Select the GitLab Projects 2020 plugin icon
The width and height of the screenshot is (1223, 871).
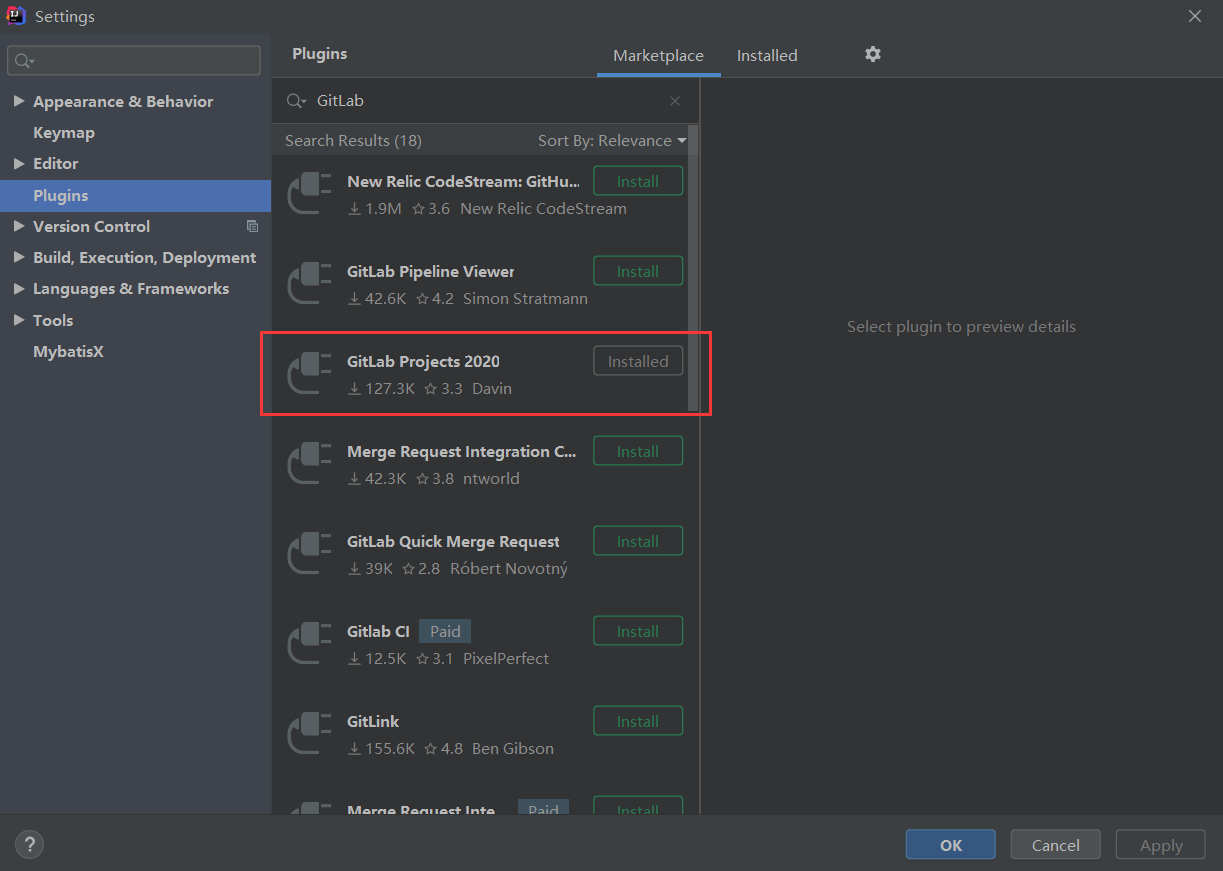point(309,374)
